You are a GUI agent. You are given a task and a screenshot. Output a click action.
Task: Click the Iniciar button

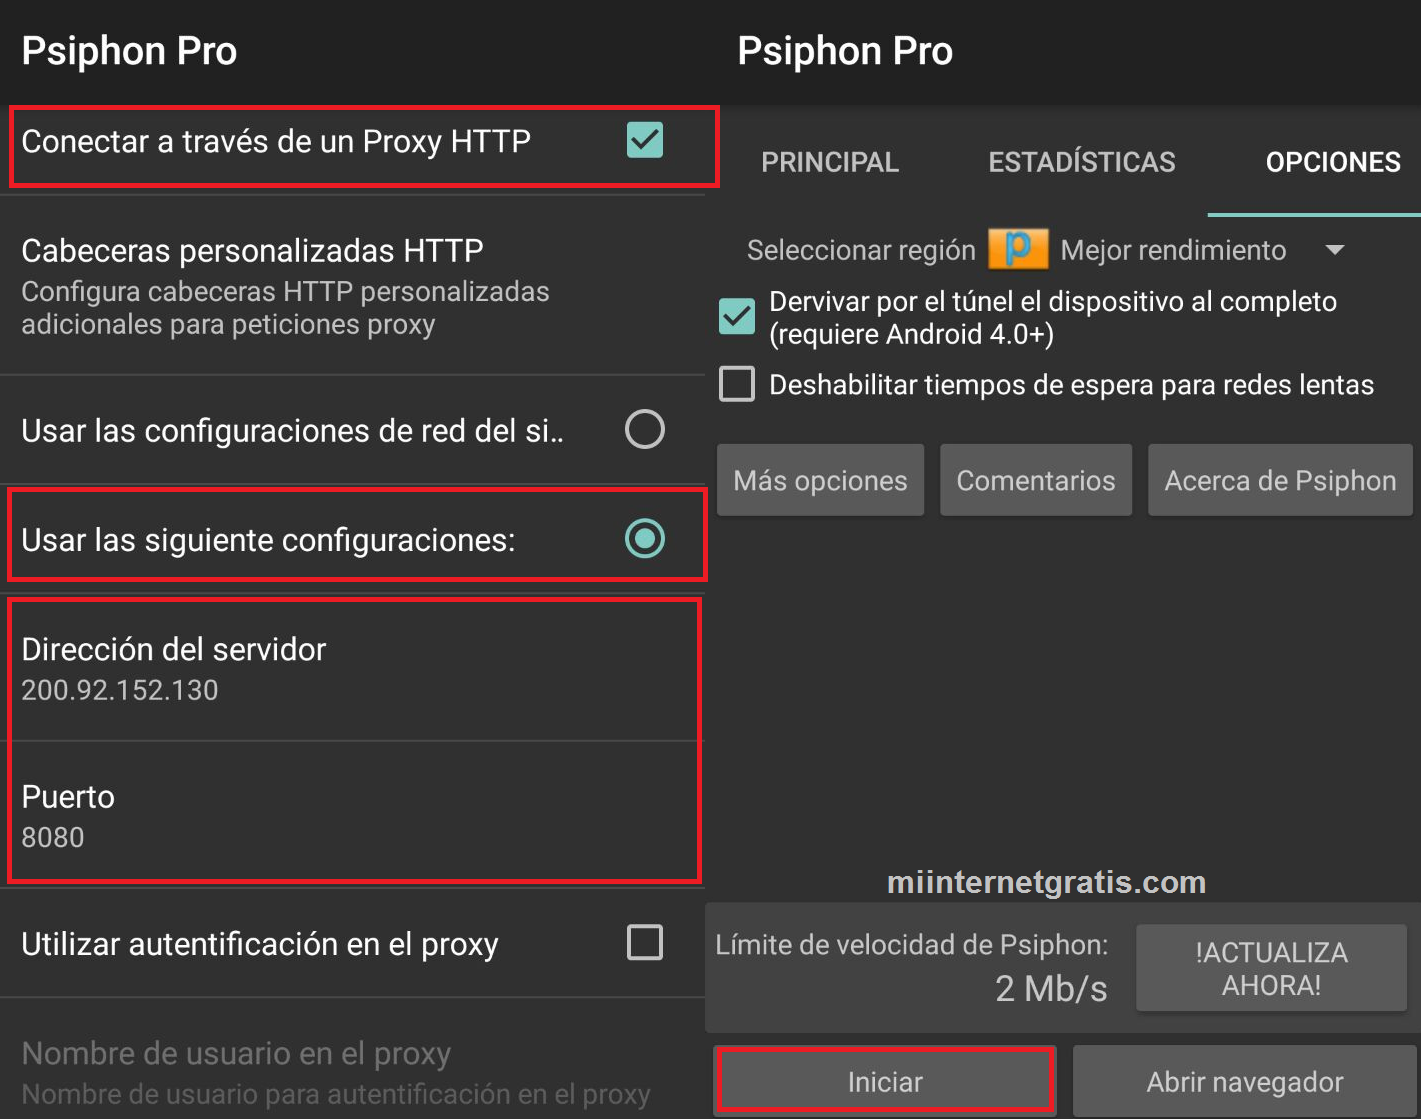885,1081
